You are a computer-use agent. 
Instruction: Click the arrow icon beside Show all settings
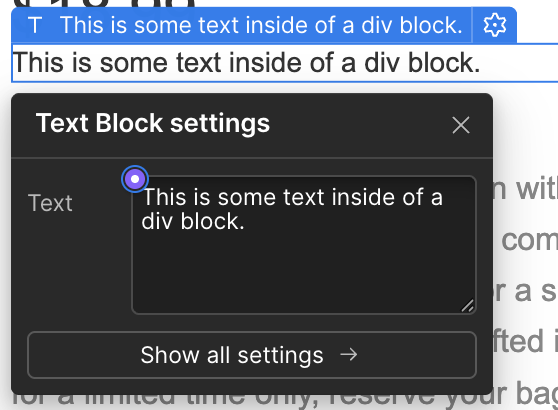pyautogui.click(x=348, y=354)
